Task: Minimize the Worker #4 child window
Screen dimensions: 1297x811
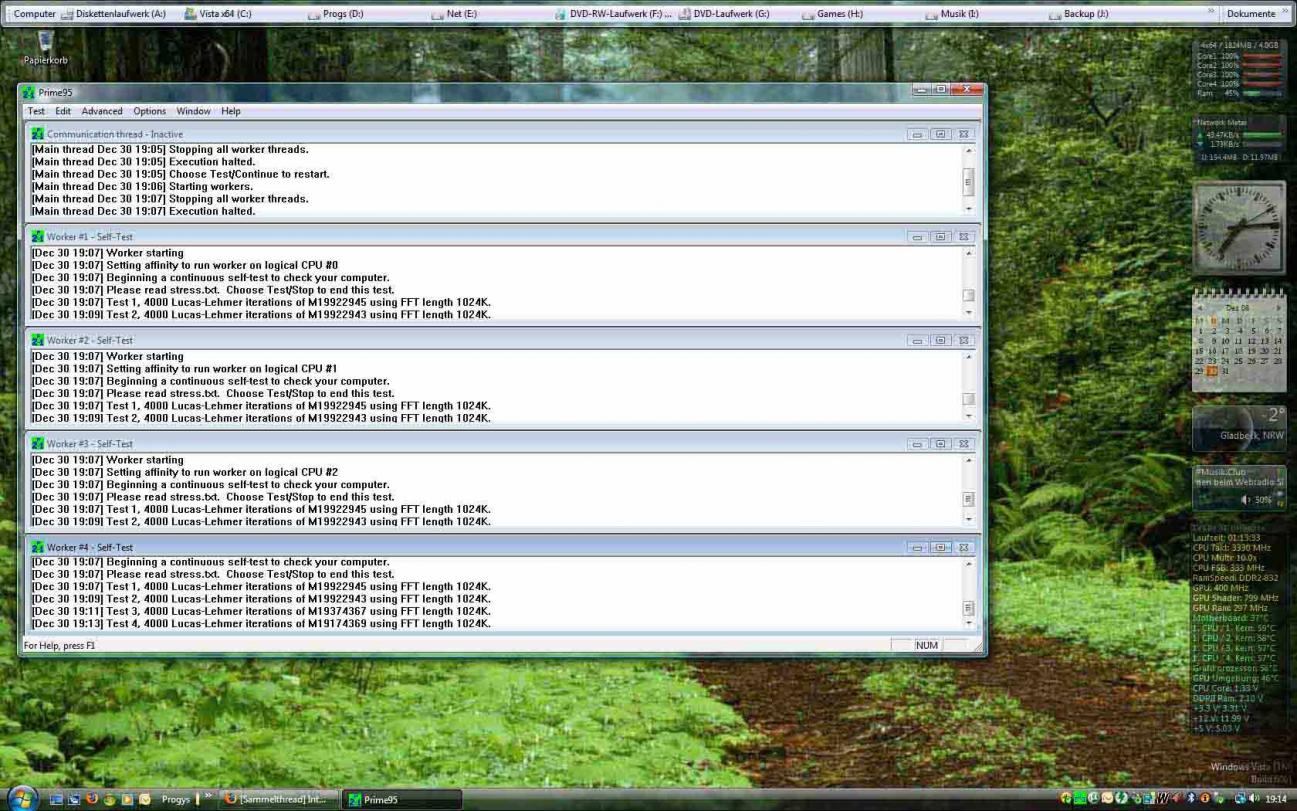Action: [x=917, y=548]
